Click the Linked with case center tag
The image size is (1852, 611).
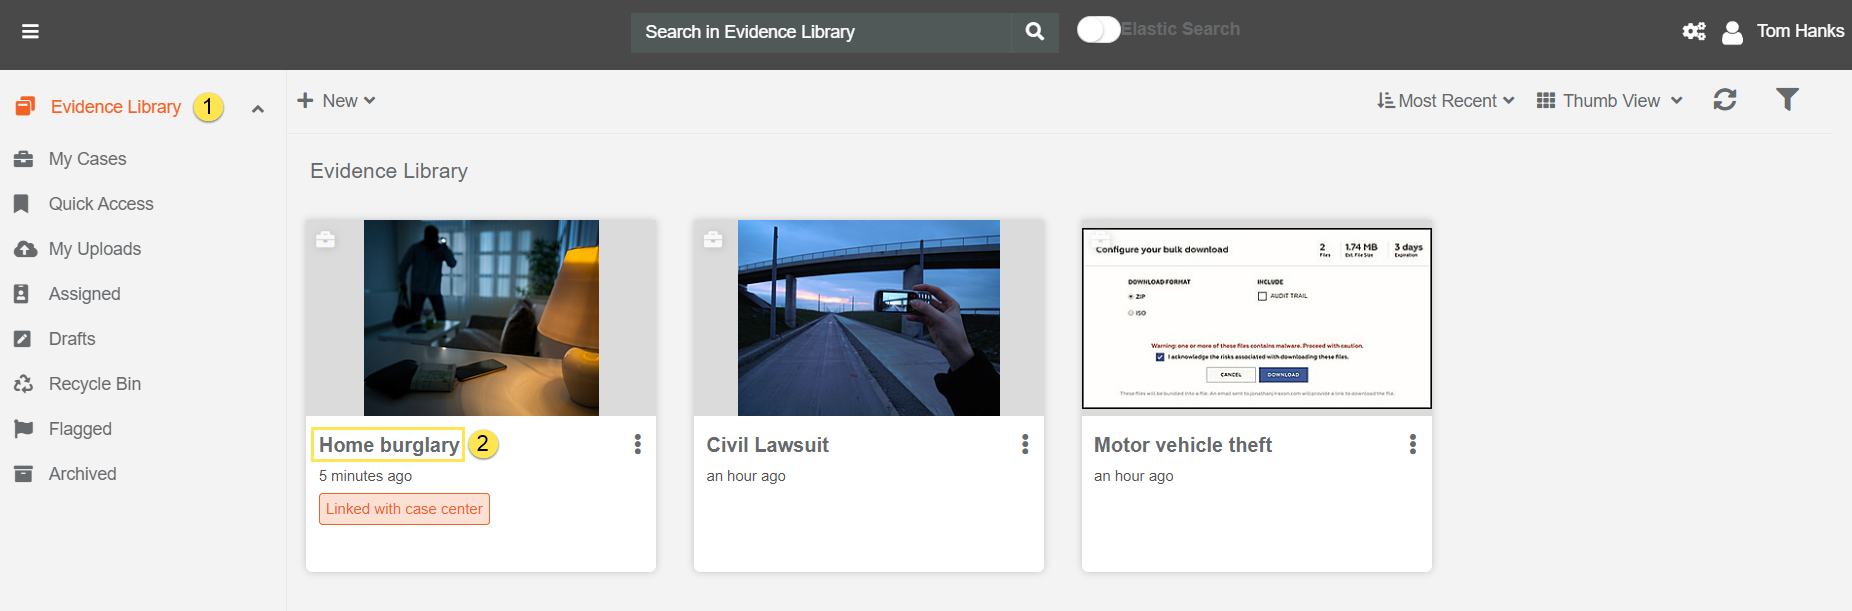click(404, 509)
